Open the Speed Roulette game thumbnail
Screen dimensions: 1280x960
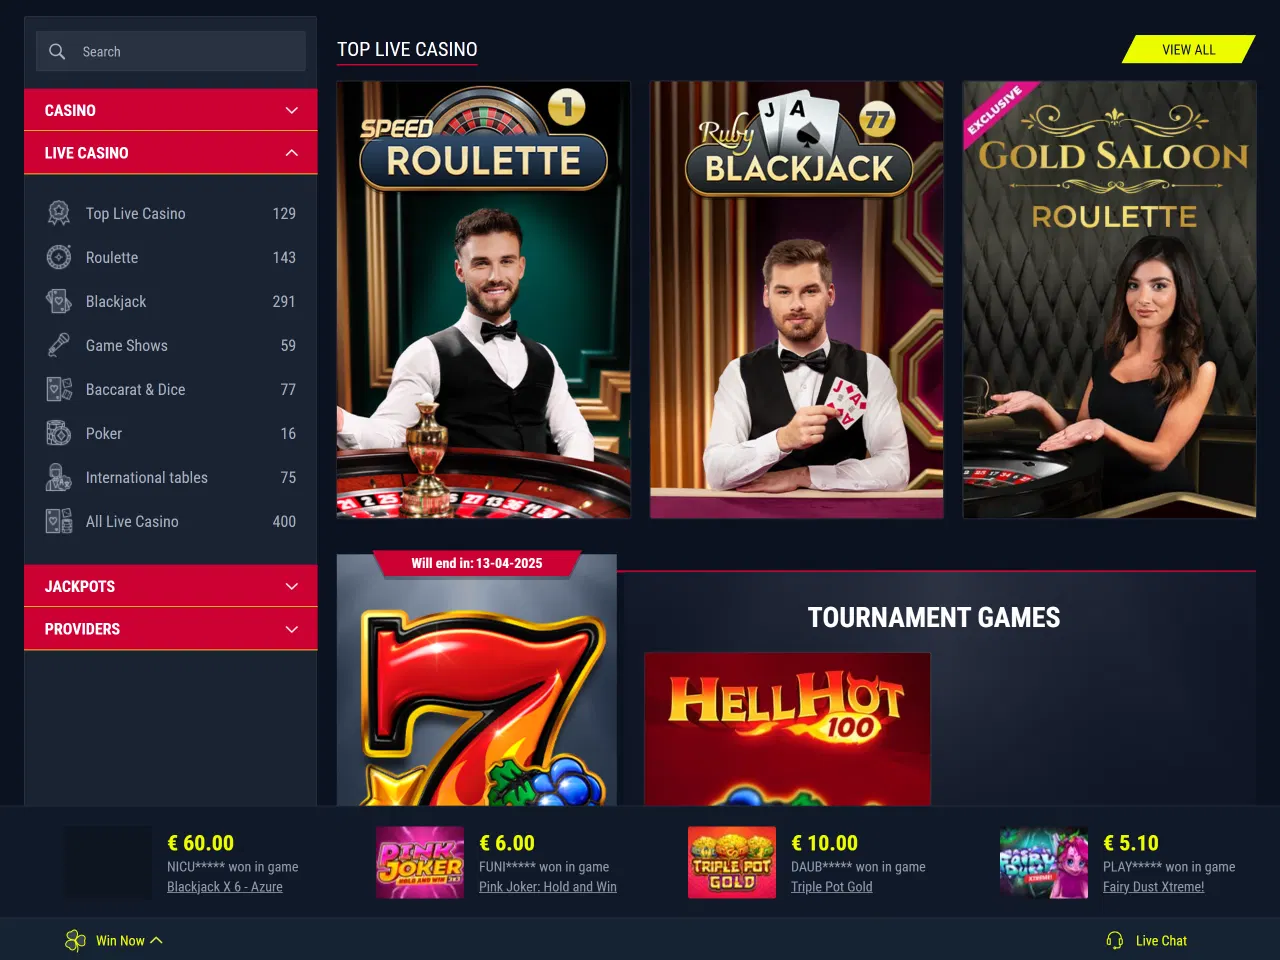pos(484,300)
